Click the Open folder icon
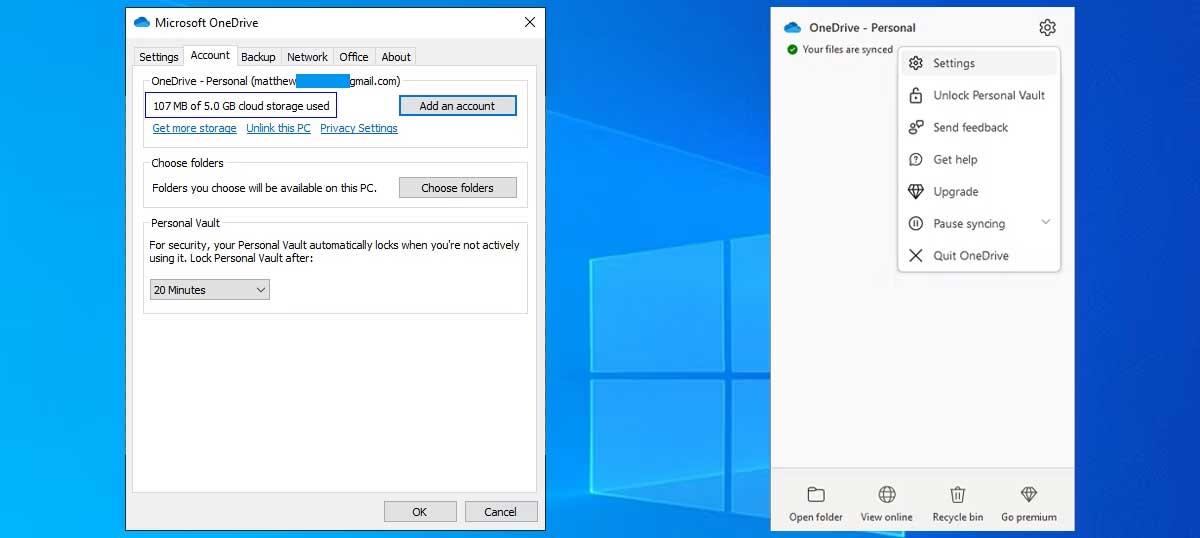The height and width of the screenshot is (538, 1200). 816,494
